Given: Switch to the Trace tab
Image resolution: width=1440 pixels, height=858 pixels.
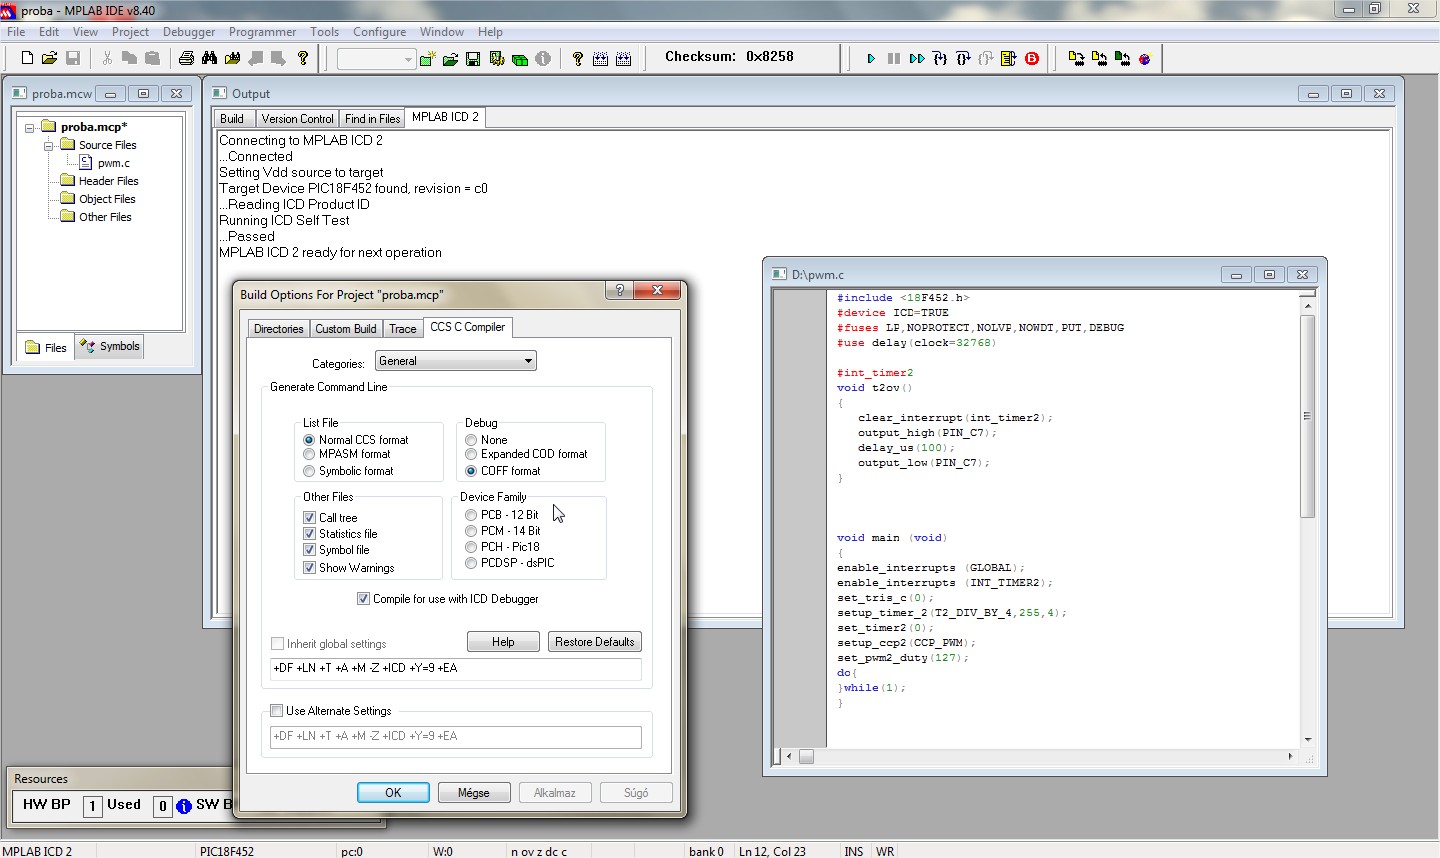Looking at the screenshot, I should [403, 329].
